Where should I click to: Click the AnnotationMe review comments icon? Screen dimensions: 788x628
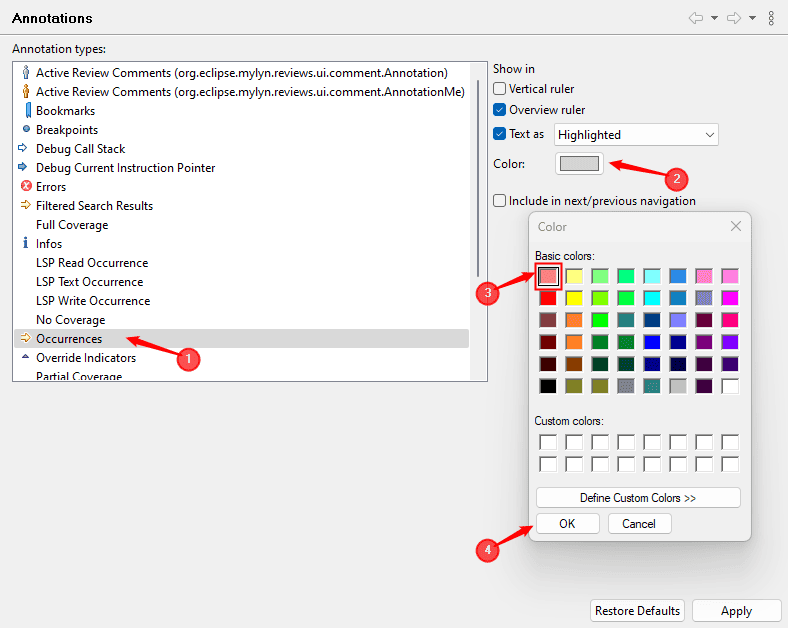[26, 91]
